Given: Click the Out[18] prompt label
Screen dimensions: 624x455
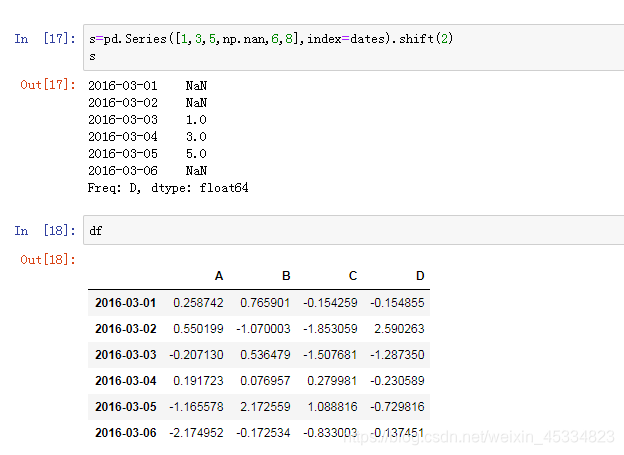Looking at the screenshot, I should click(48, 260).
